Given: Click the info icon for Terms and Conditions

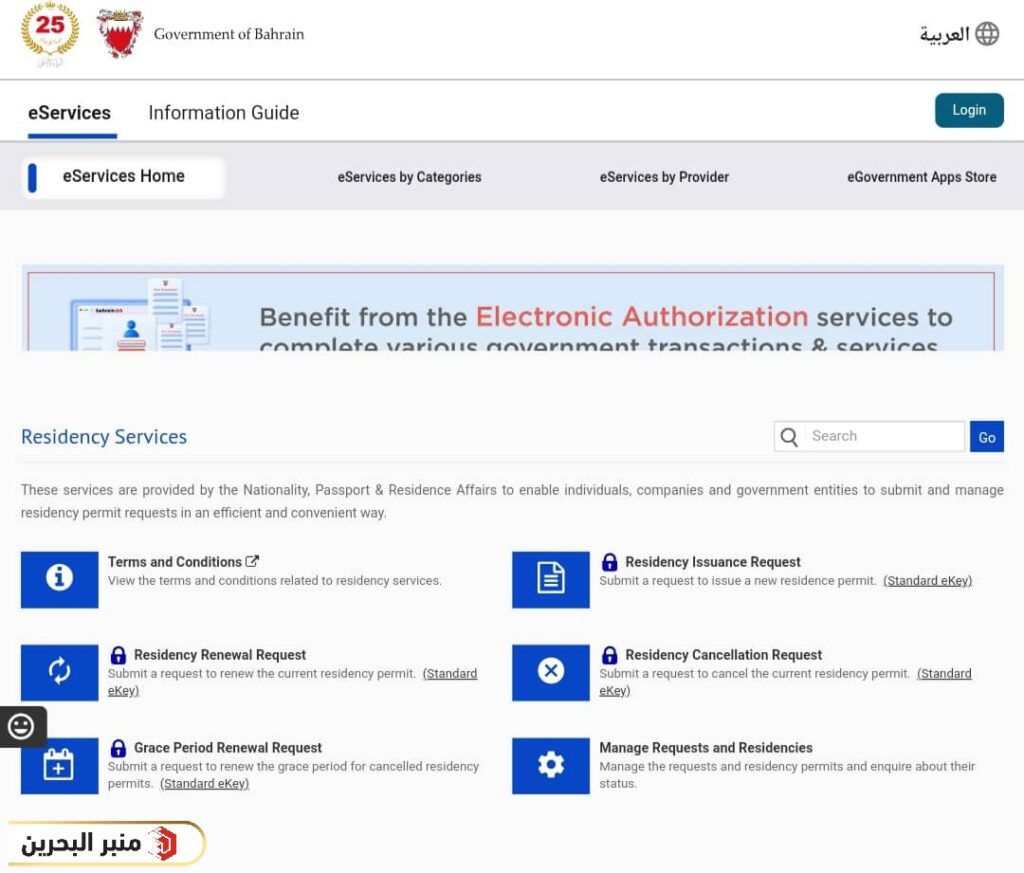Looking at the screenshot, I should [59, 580].
